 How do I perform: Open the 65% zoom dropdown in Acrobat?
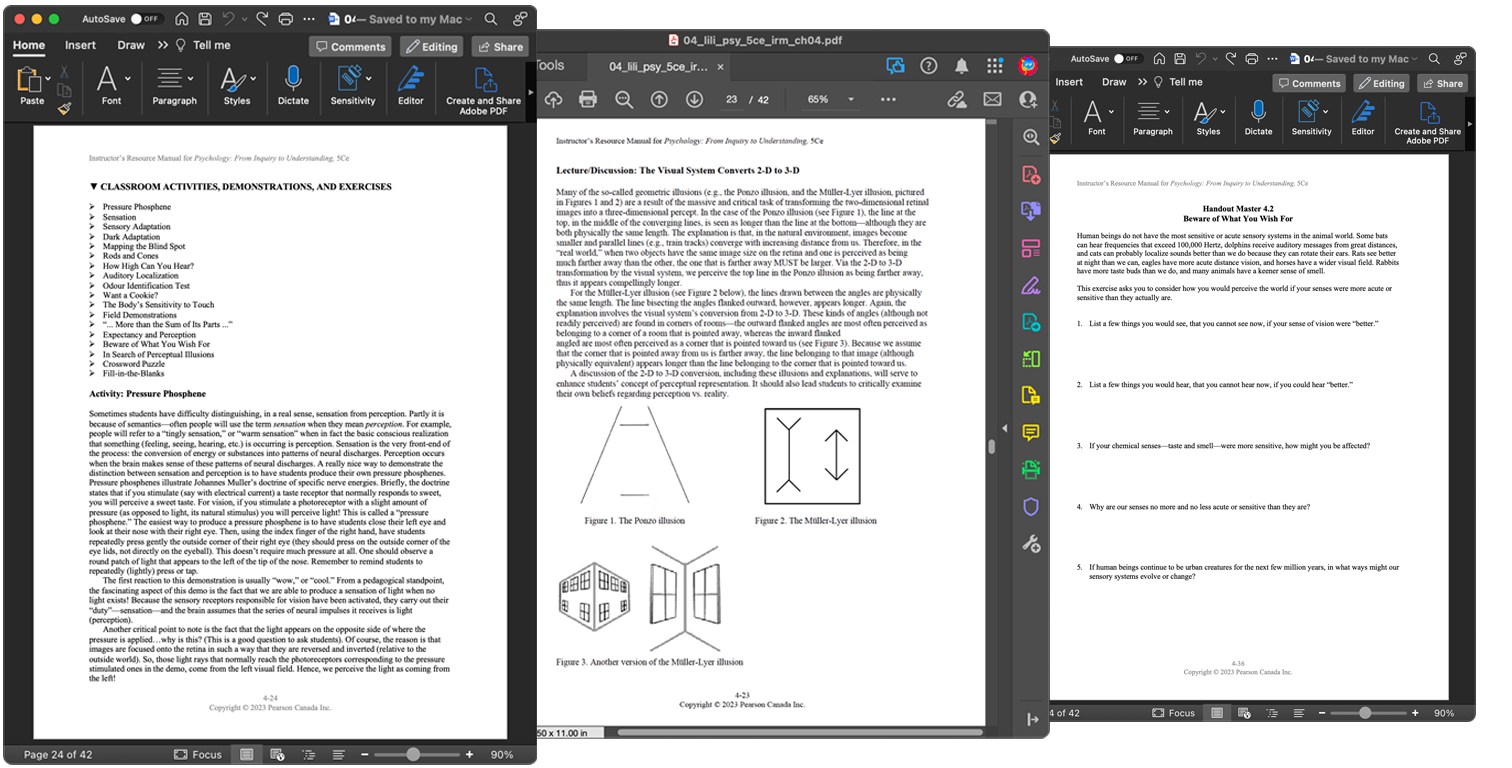(851, 99)
